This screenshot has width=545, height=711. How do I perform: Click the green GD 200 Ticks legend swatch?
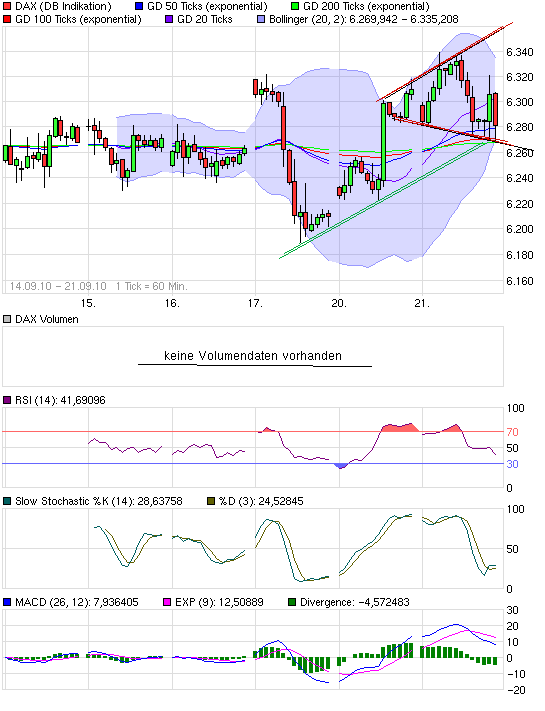[x=295, y=6]
